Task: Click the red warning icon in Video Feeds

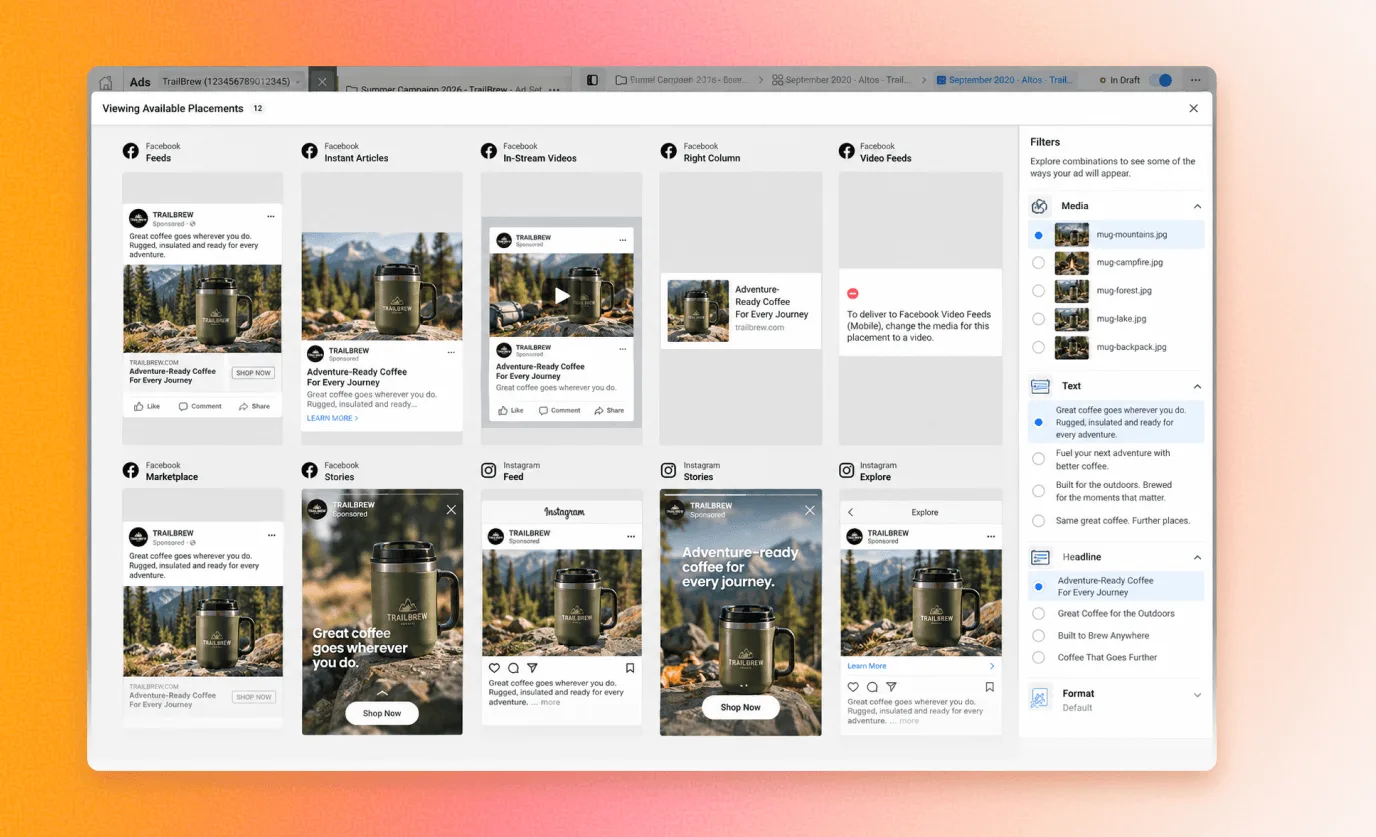Action: pyautogui.click(x=853, y=294)
